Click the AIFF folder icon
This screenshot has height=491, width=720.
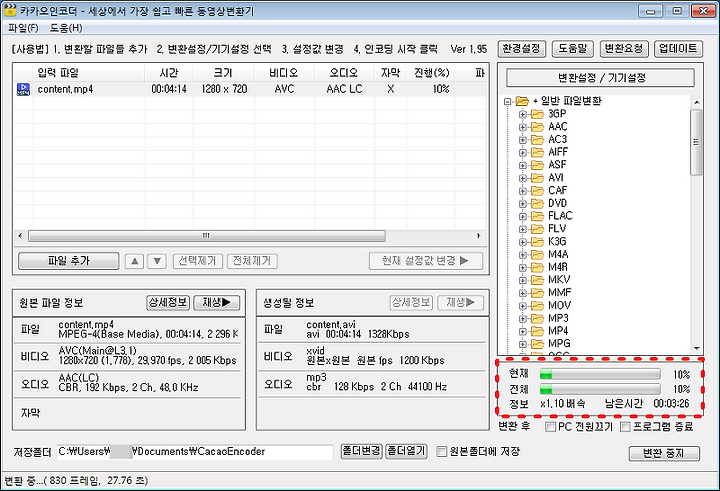coord(537,152)
